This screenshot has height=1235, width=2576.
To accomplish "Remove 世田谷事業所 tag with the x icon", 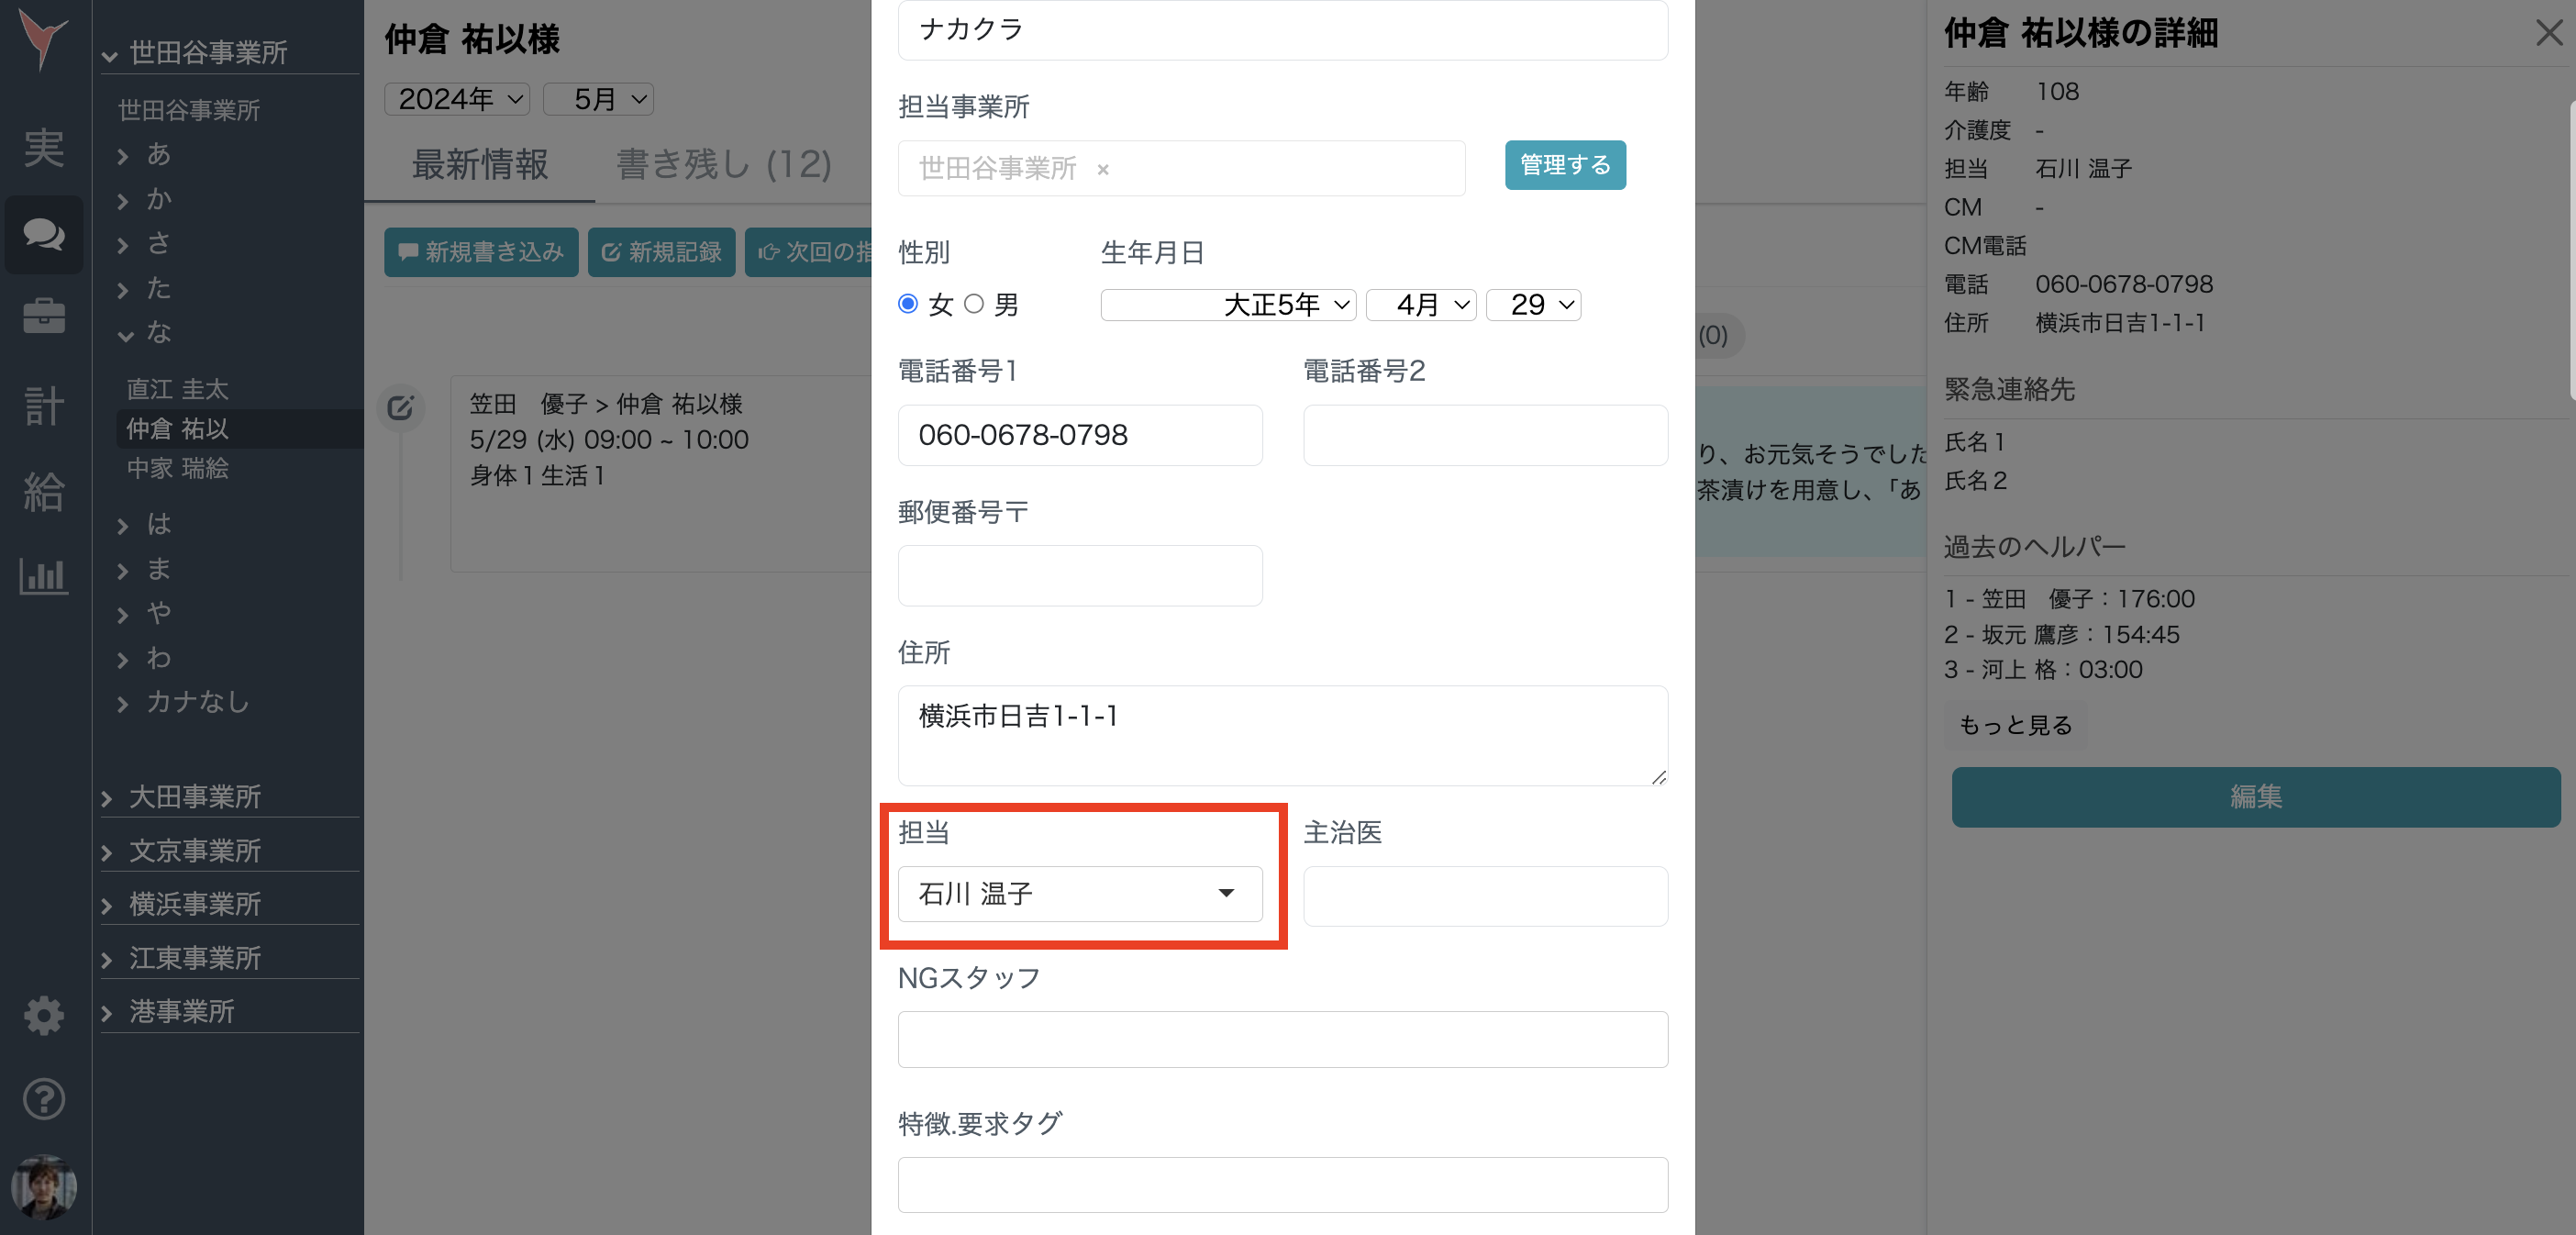I will click(1103, 169).
